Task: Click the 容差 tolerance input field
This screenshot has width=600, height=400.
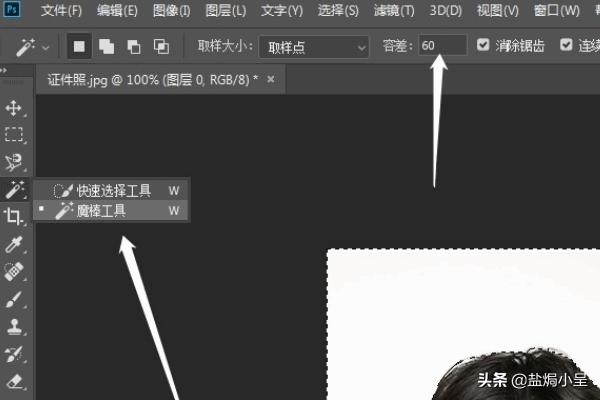Action: (x=441, y=46)
